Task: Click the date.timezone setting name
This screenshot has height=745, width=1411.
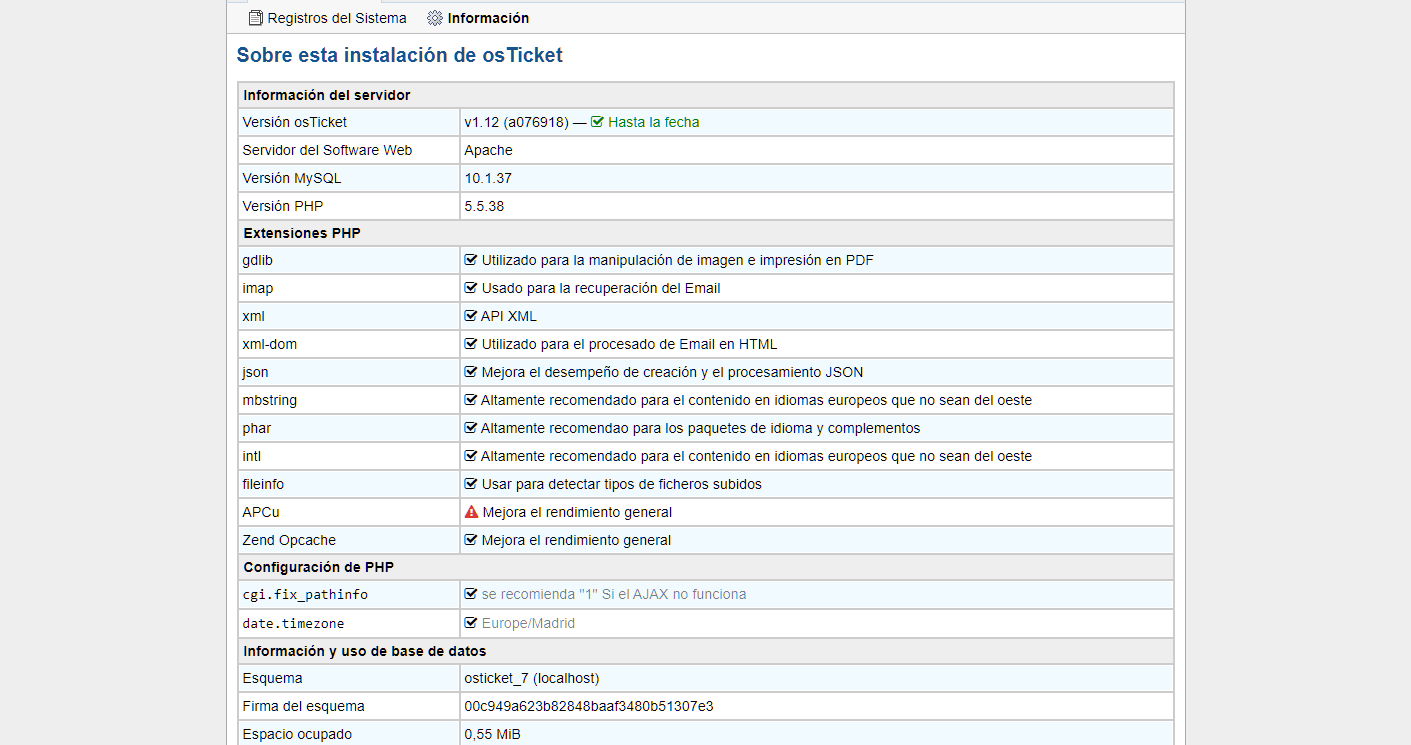Action: tap(293, 624)
